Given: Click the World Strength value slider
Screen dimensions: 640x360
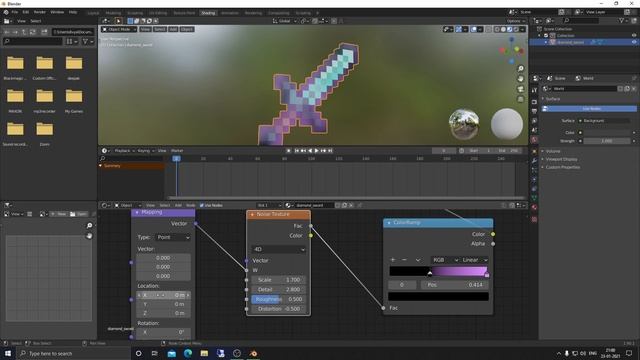Looking at the screenshot, I should [x=607, y=141].
